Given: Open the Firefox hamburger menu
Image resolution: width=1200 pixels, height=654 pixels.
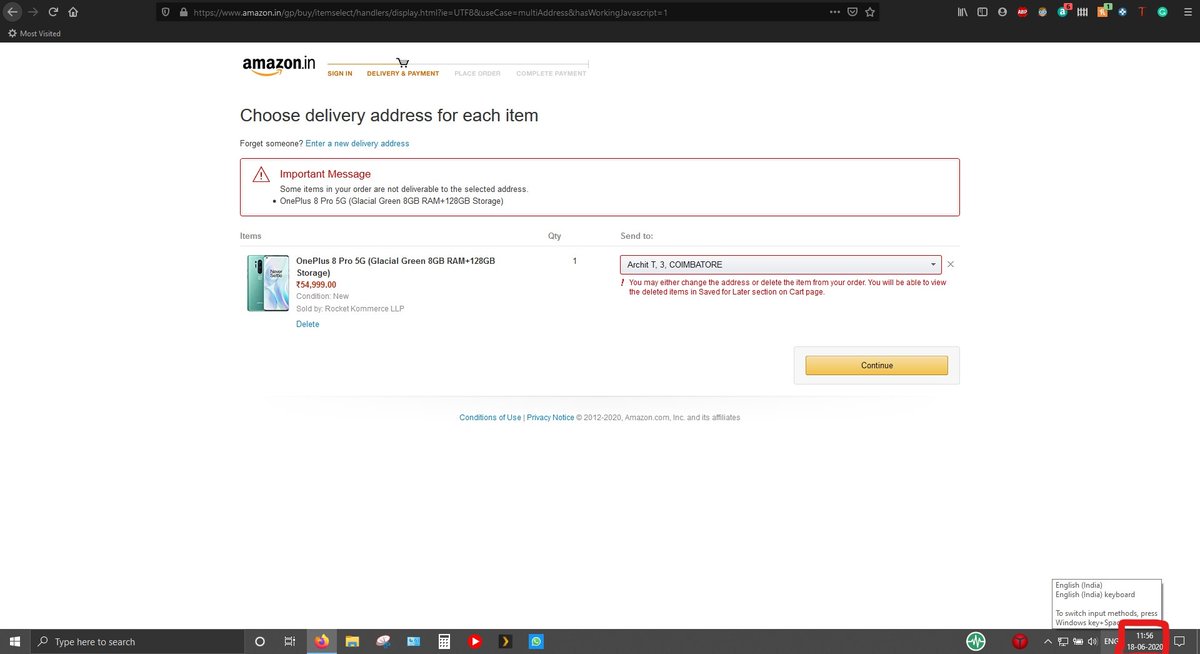Looking at the screenshot, I should click(x=1186, y=12).
